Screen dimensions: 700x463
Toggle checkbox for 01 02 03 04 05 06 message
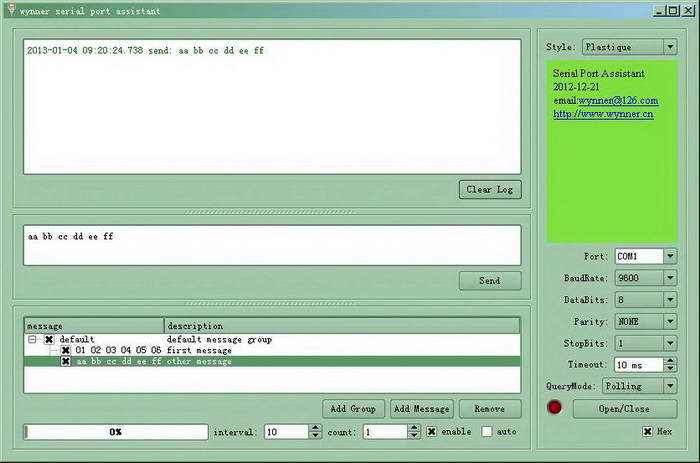coord(66,350)
